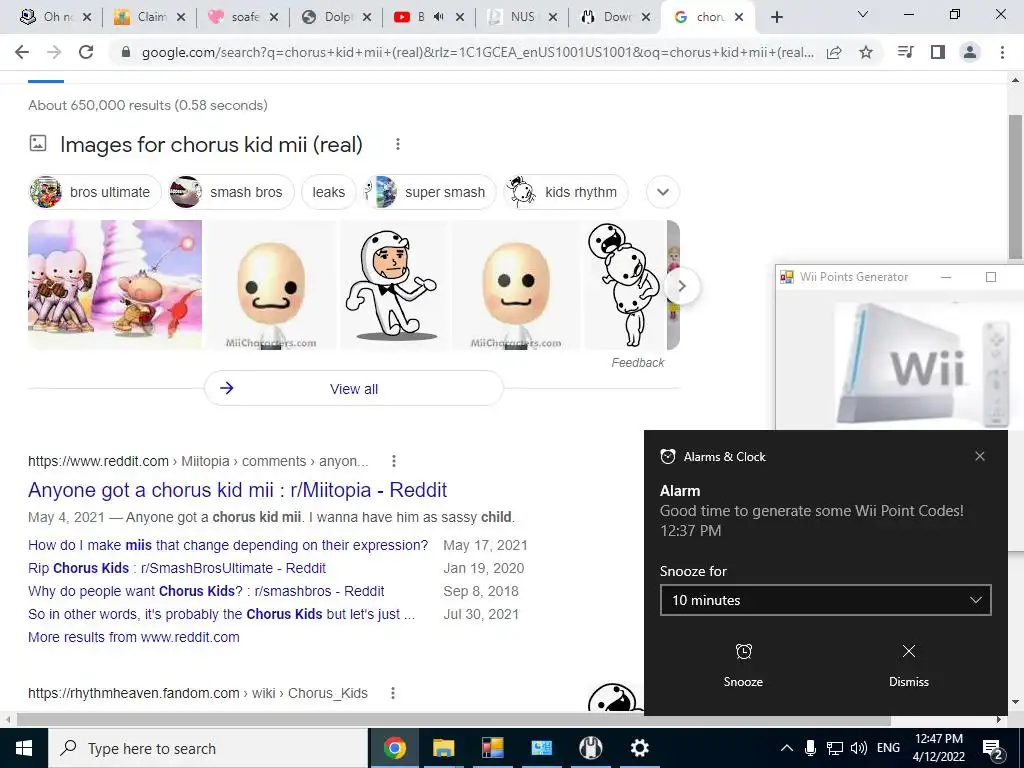Expand more image filter chips
Image resolution: width=1024 pixels, height=768 pixels.
pos(663,192)
